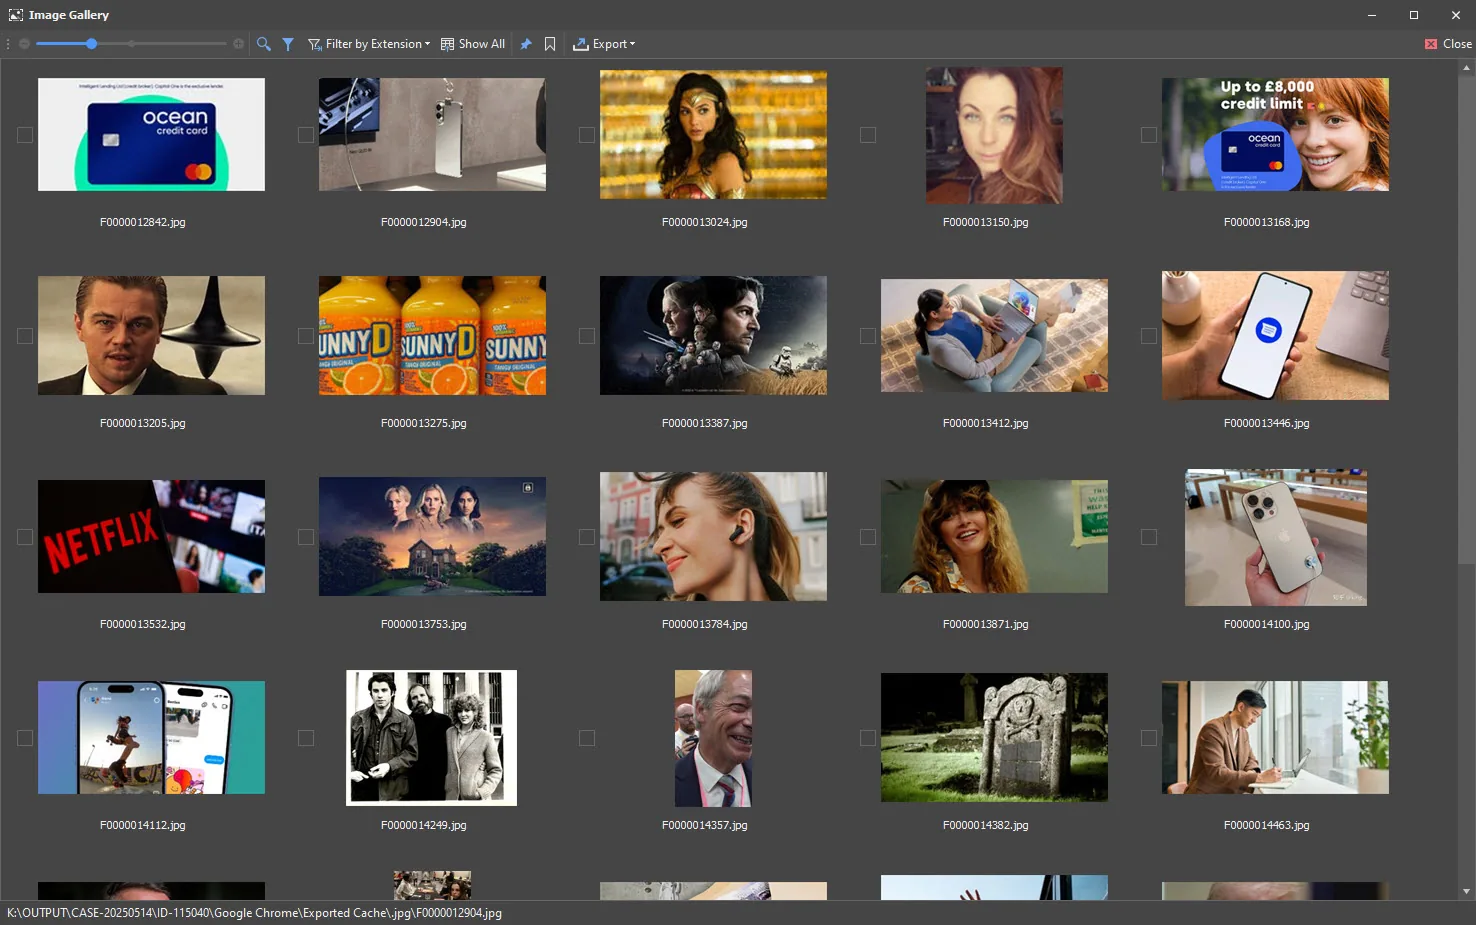This screenshot has height=925, width=1476.
Task: Select the Netflix thumbnail F0000013532.jpg
Action: (151, 536)
